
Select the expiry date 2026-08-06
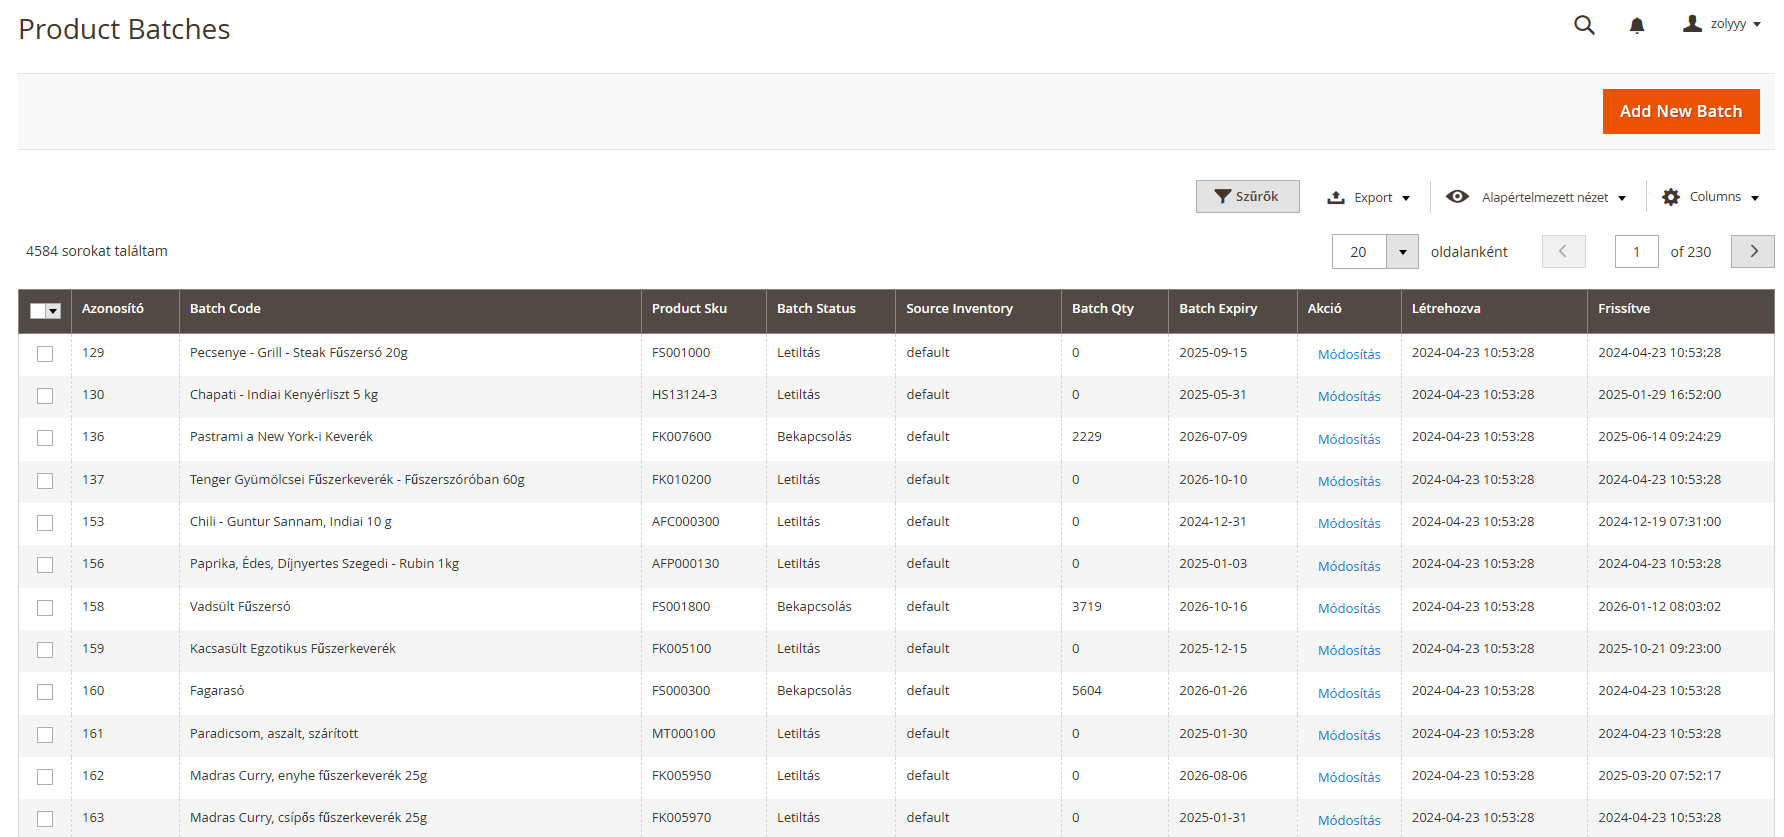click(1213, 775)
